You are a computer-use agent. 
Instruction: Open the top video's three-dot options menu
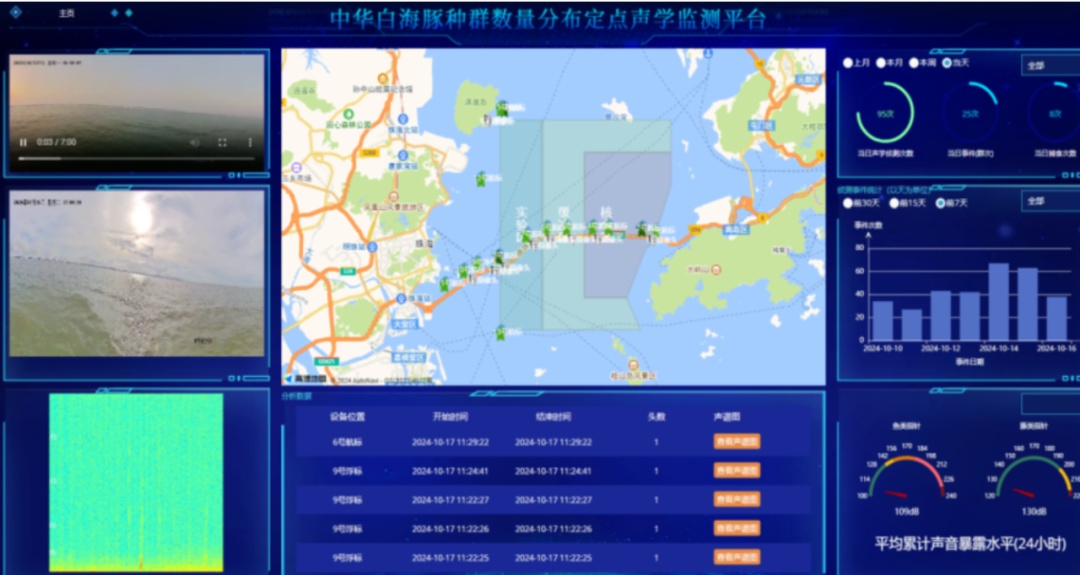click(250, 143)
